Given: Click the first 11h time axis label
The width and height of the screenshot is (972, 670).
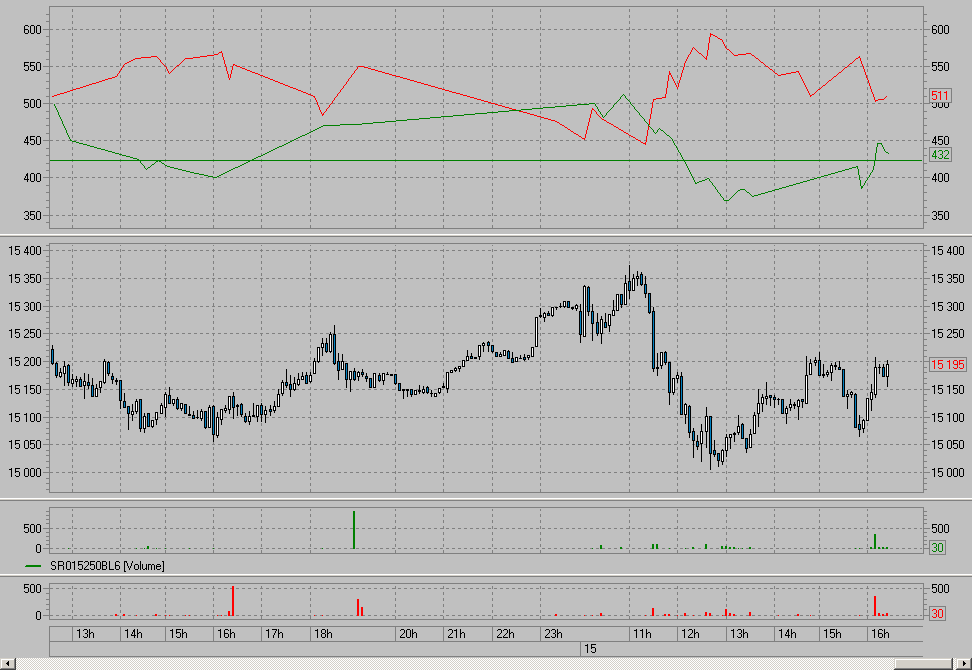Looking at the screenshot, I should (640, 634).
